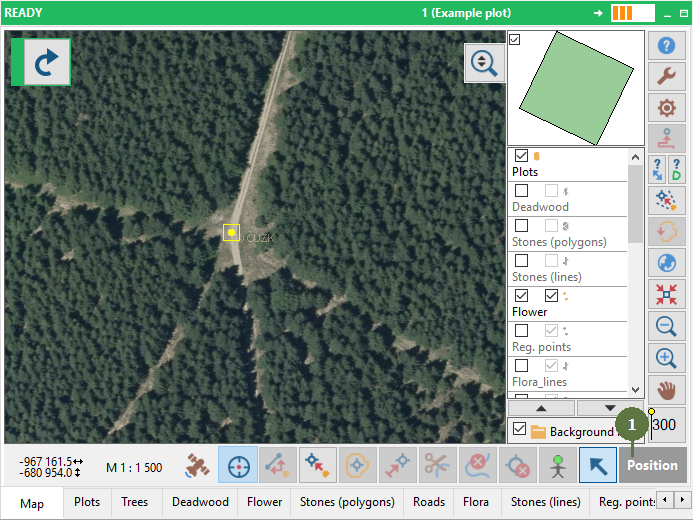Click the magnifier zoom-scroll icon on the map
The image size is (693, 520).
point(484,63)
